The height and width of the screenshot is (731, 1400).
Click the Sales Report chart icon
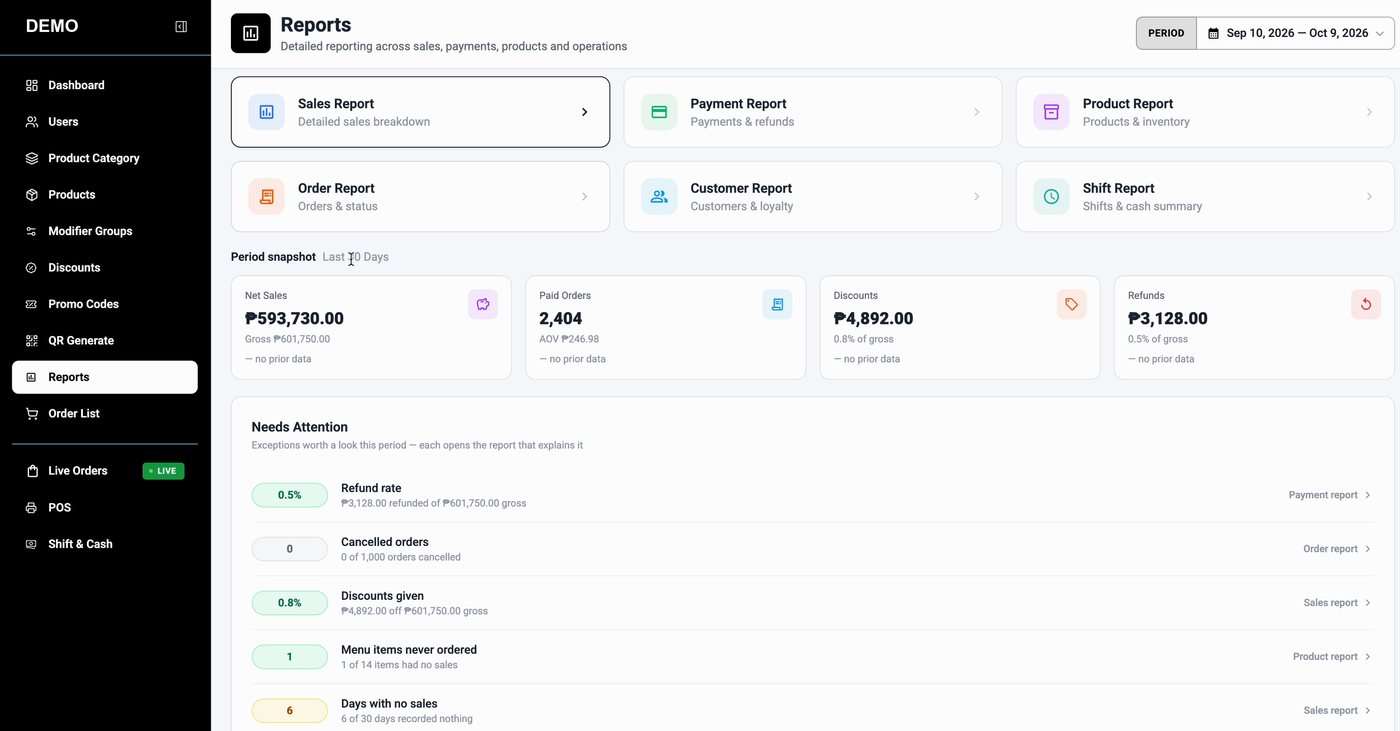267,112
